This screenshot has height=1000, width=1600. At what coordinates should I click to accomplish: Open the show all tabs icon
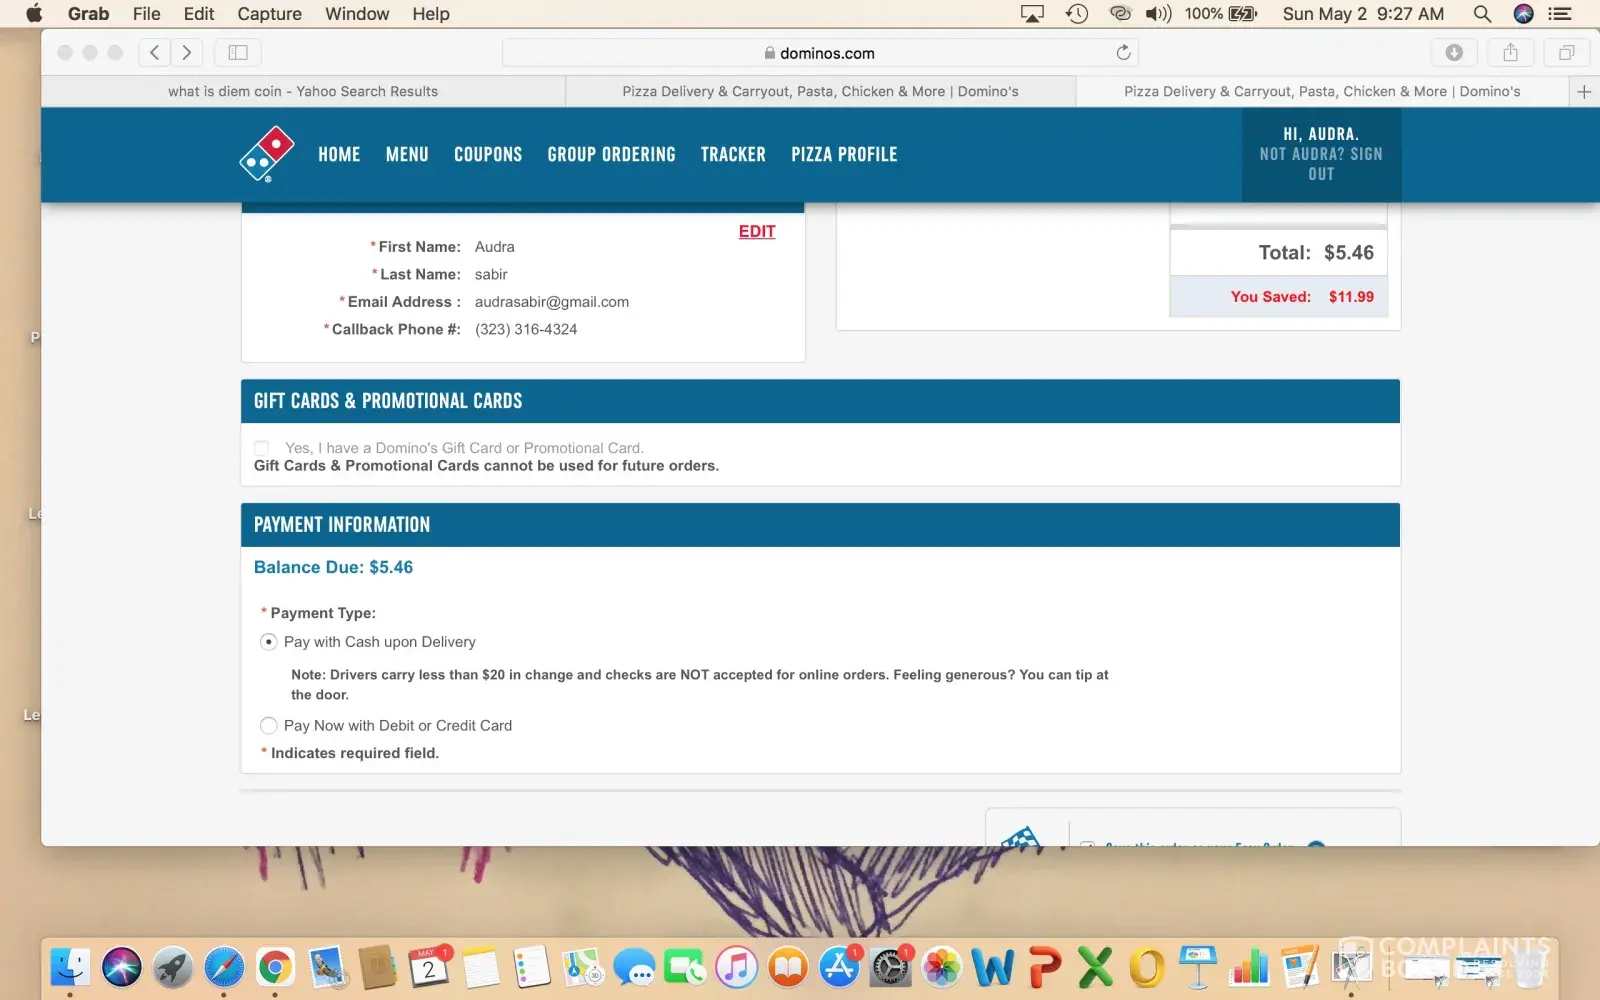[x=1566, y=53]
